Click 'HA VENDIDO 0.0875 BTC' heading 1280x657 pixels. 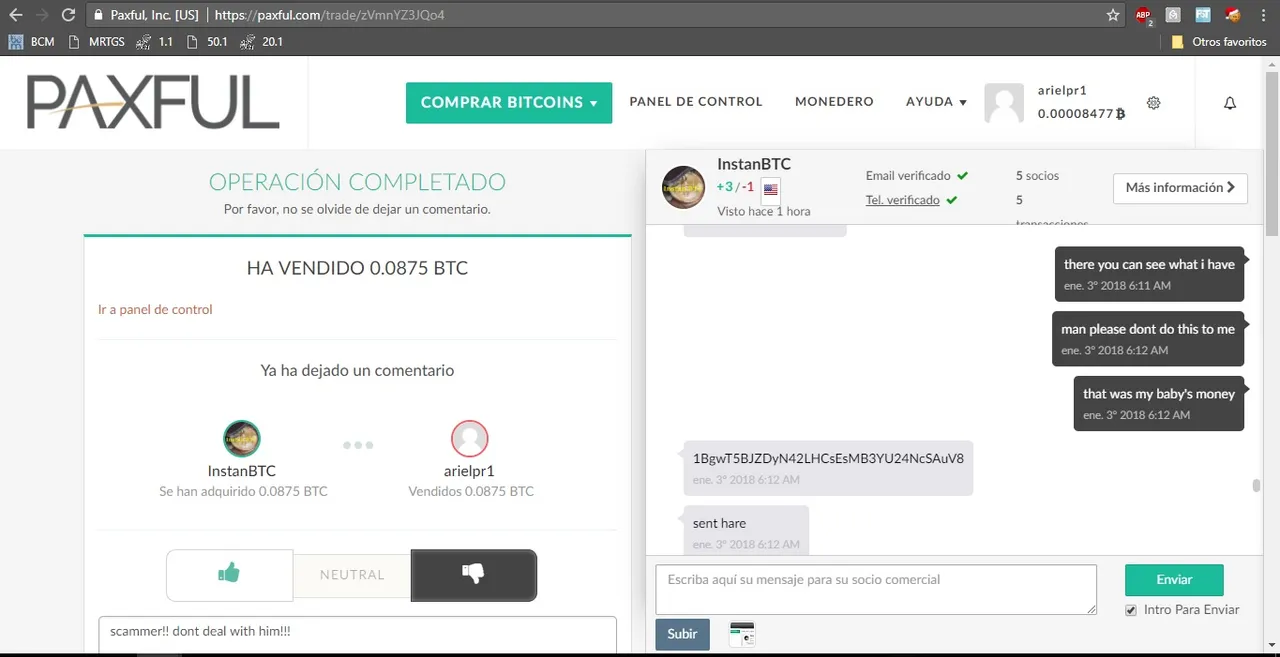coord(357,269)
